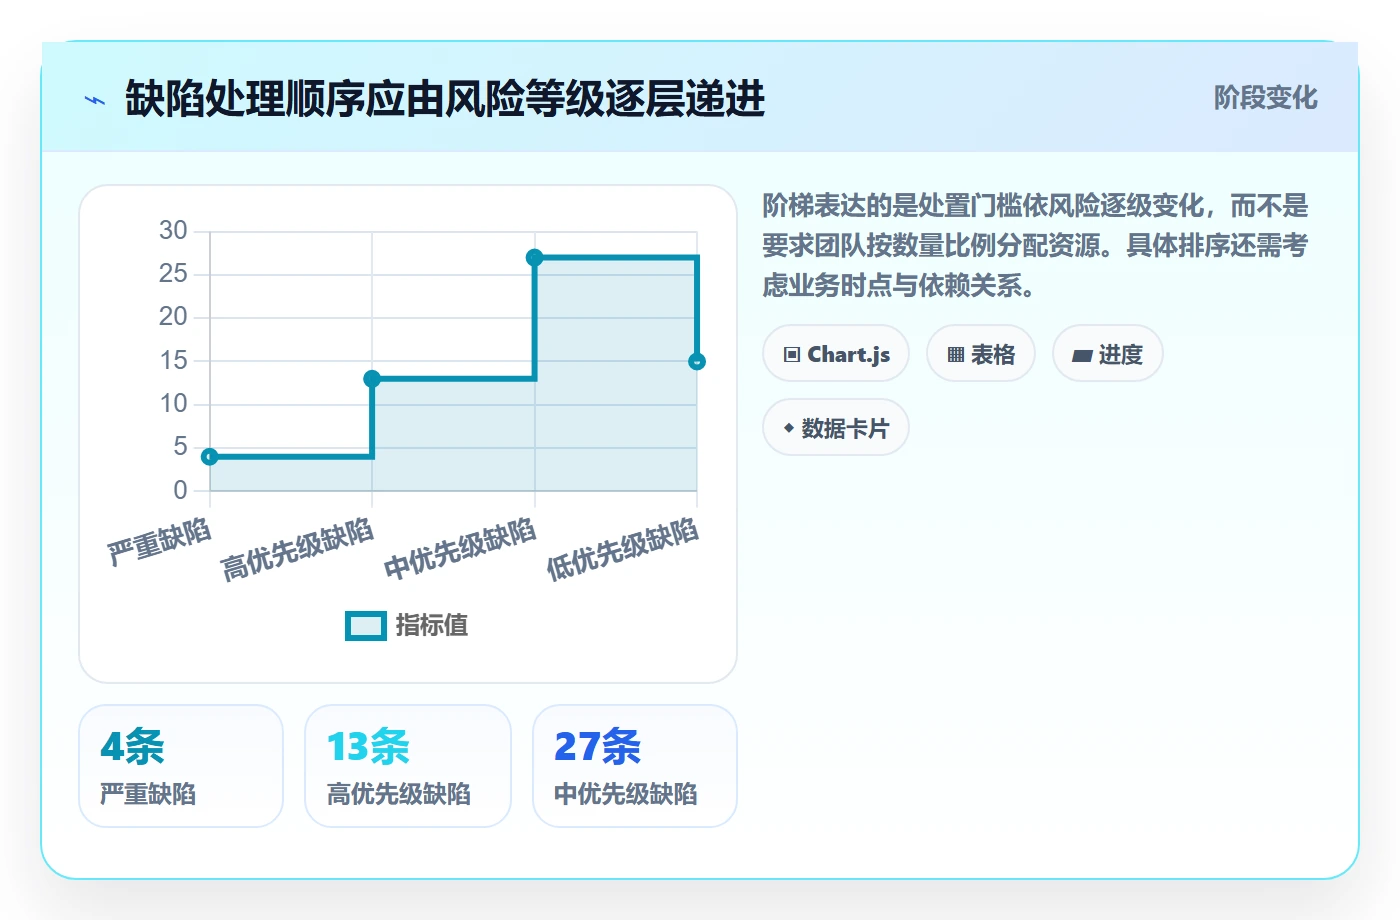Click the lightning bolt icon beside the title
The height and width of the screenshot is (920, 1400).
pyautogui.click(x=95, y=100)
